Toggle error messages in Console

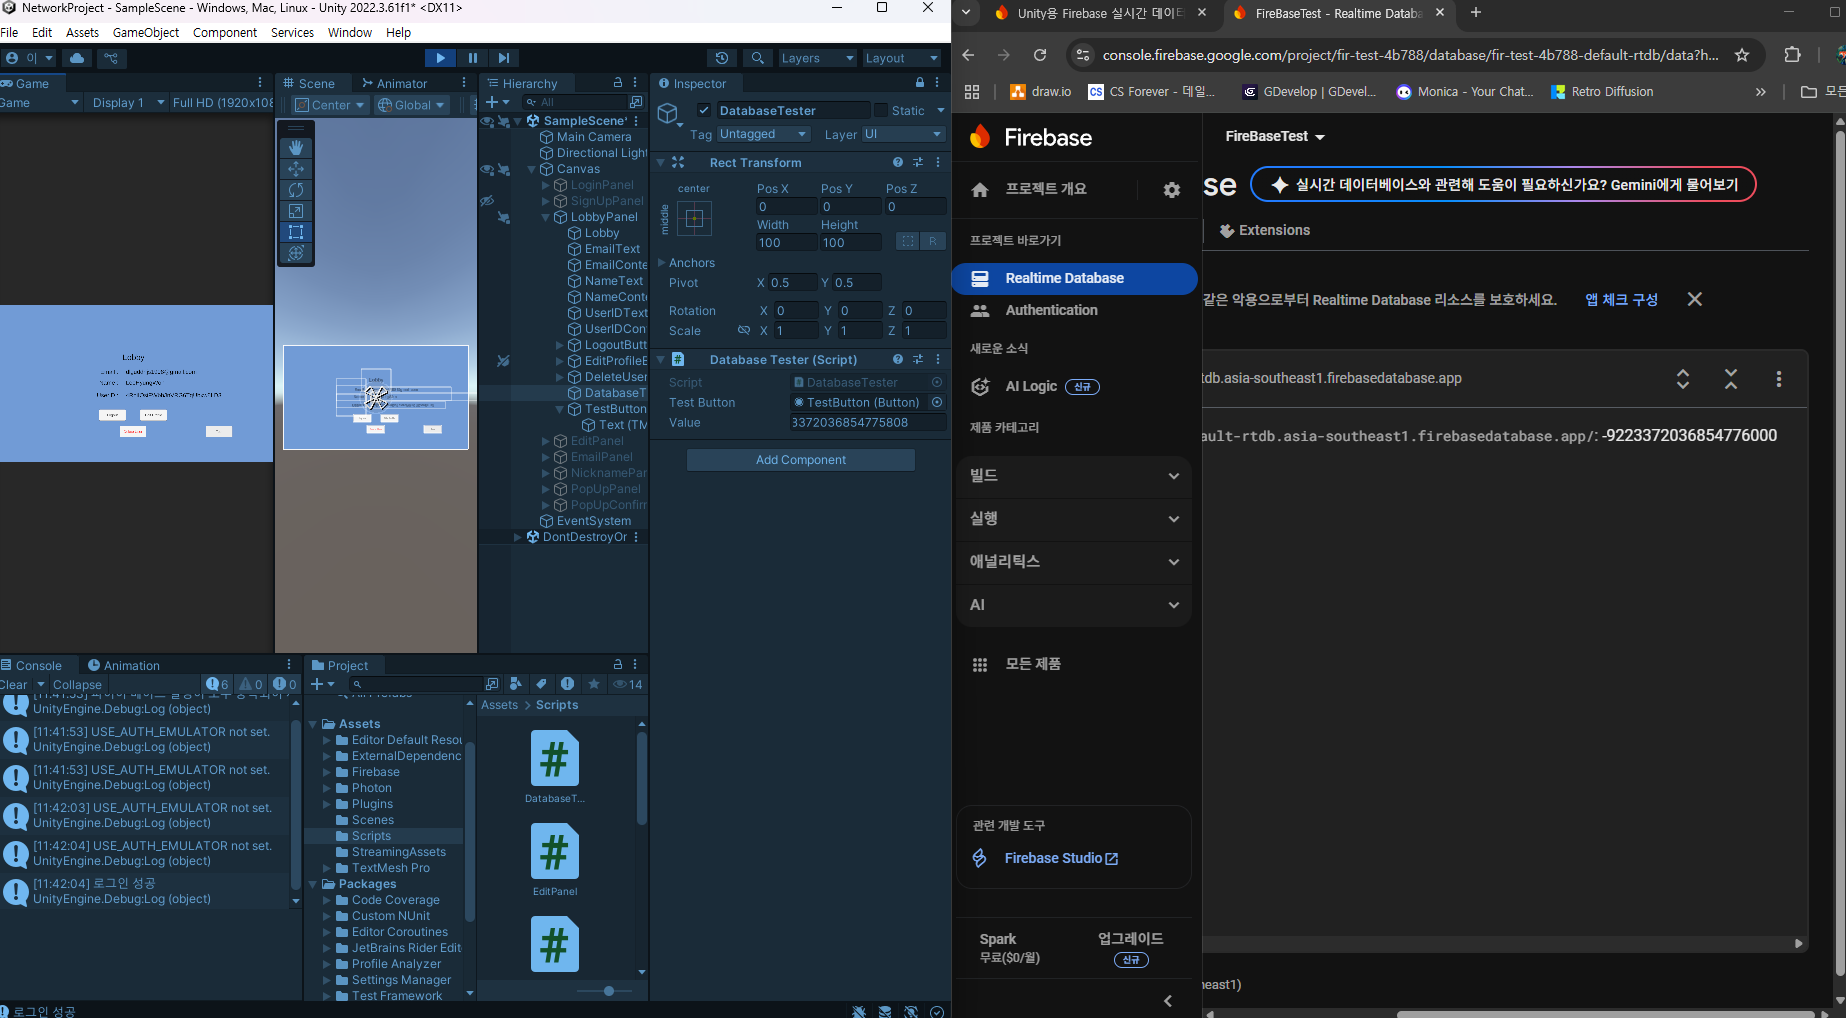[286, 685]
